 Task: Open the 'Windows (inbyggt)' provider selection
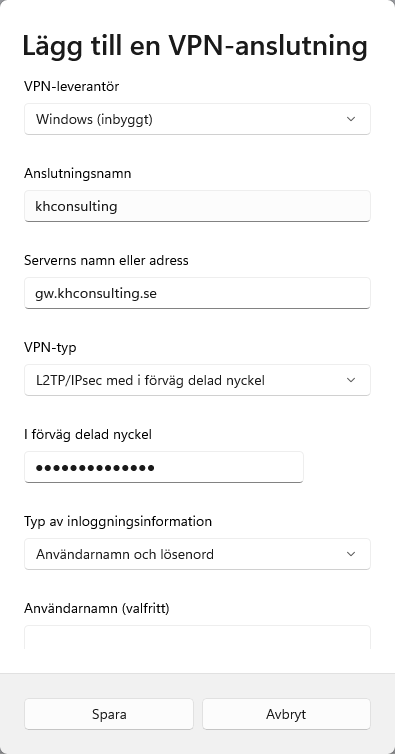(197, 119)
